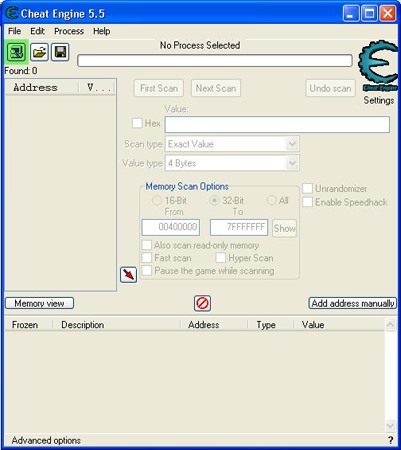Image resolution: width=401 pixels, height=450 pixels.
Task: Click the red no-entry clear list icon
Action: tap(202, 303)
